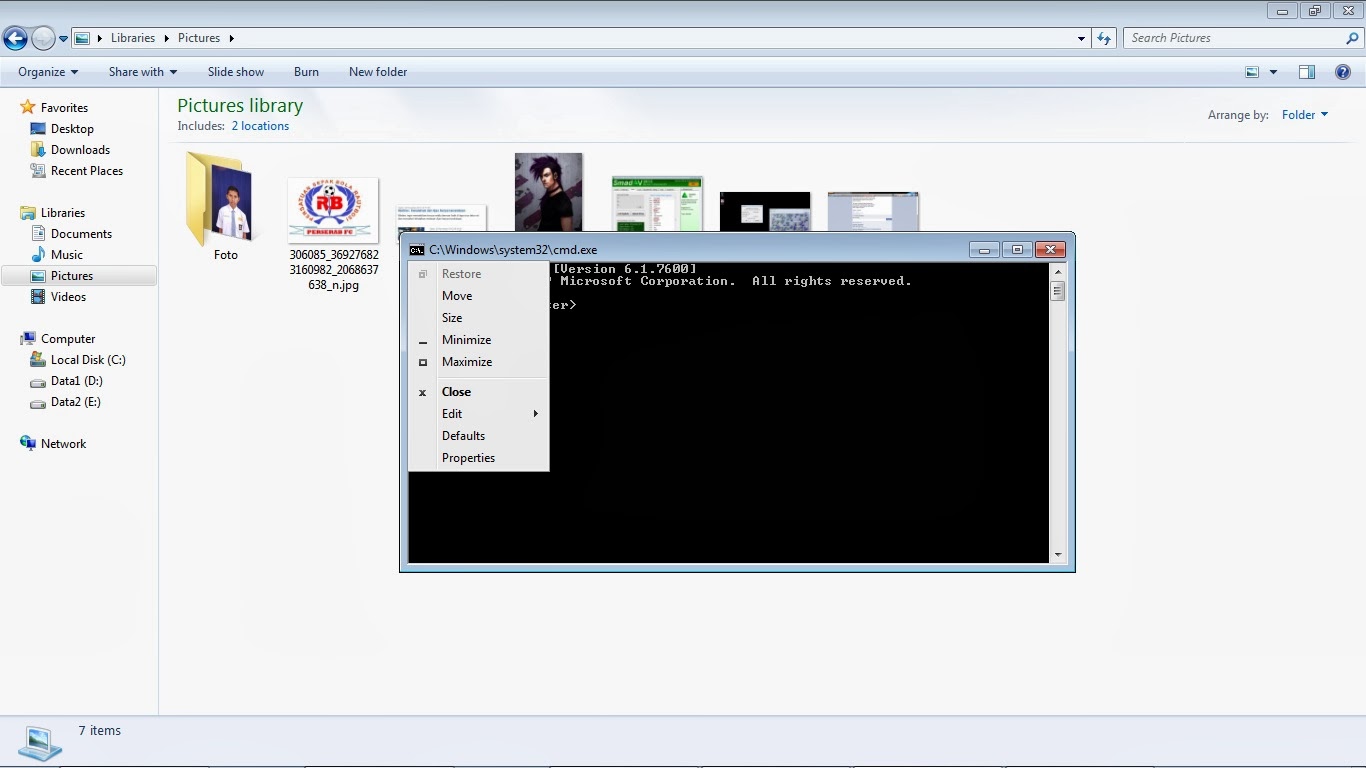The image size is (1366, 768).
Task: Select the Network icon in navigation pane
Action: click(x=28, y=444)
